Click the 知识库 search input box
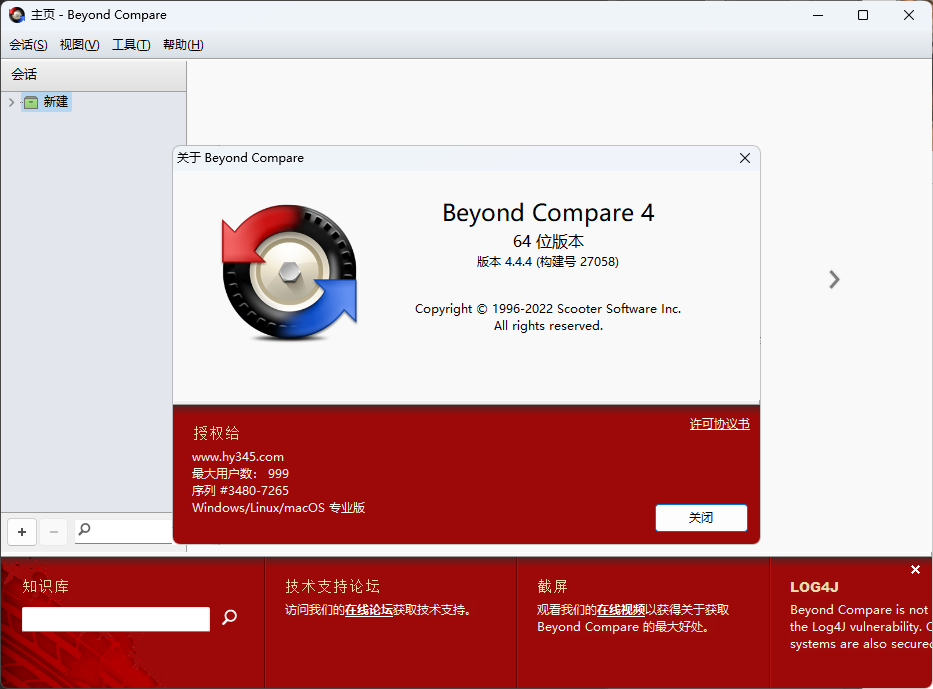Viewport: 933px width, 689px height. [116, 619]
